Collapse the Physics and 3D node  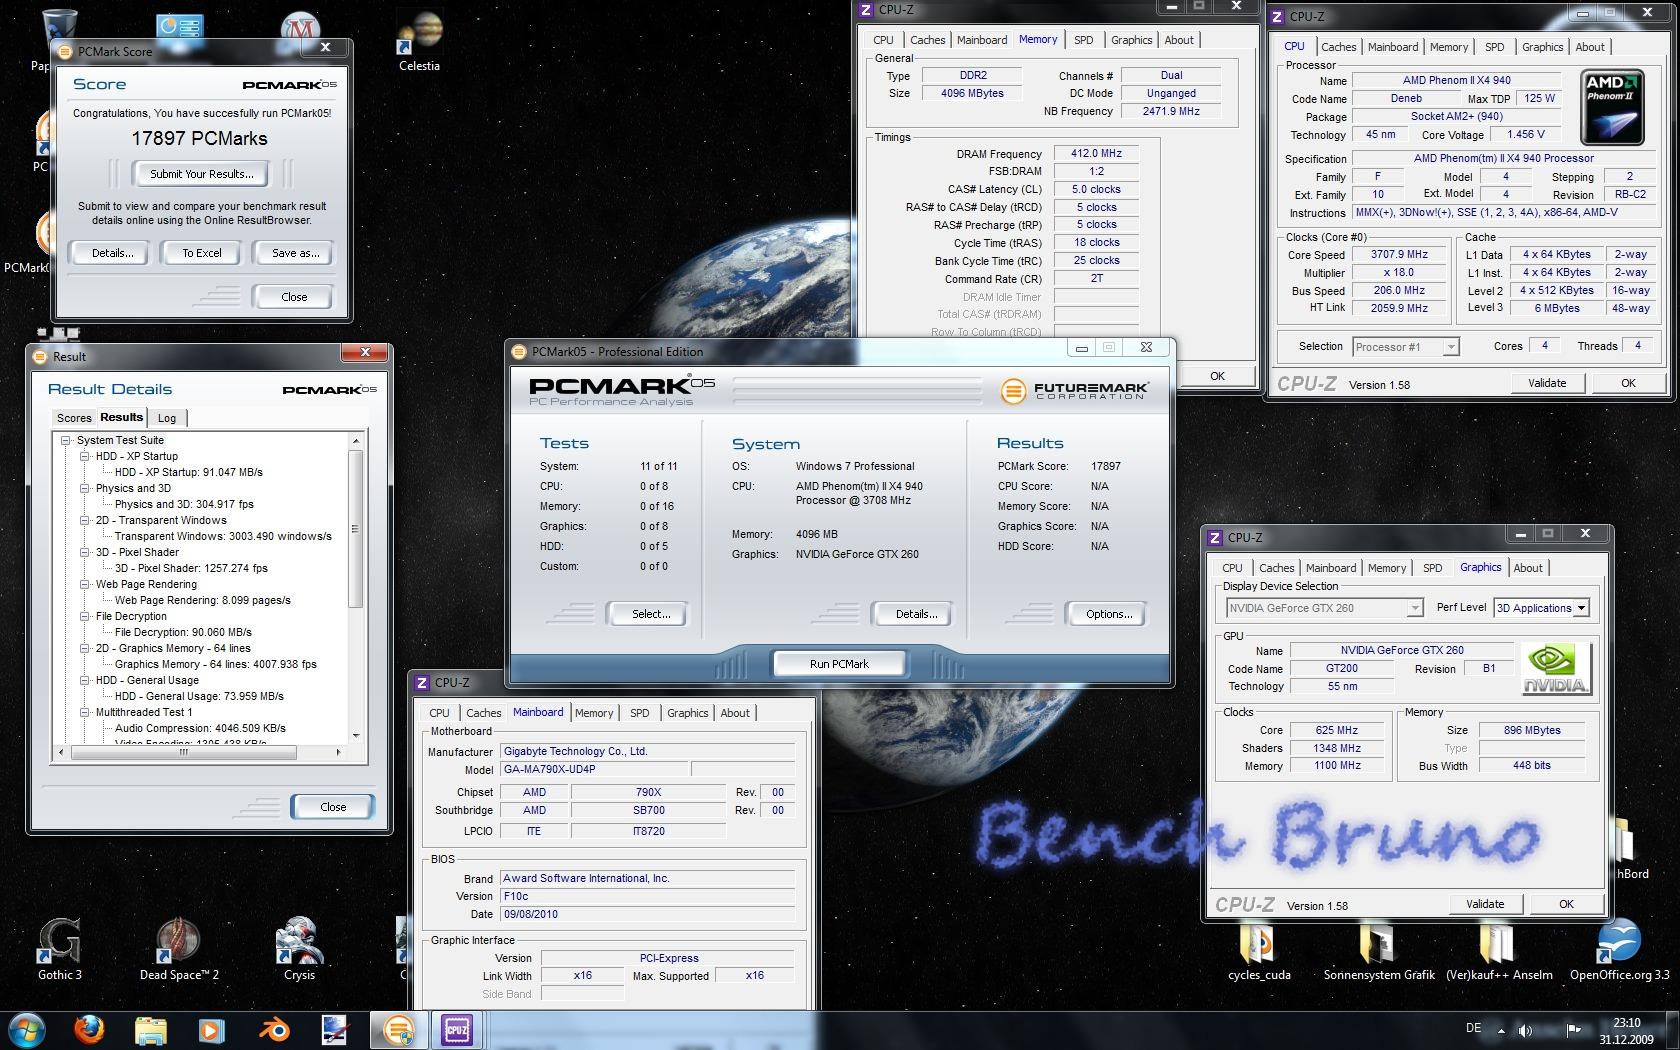(x=85, y=488)
